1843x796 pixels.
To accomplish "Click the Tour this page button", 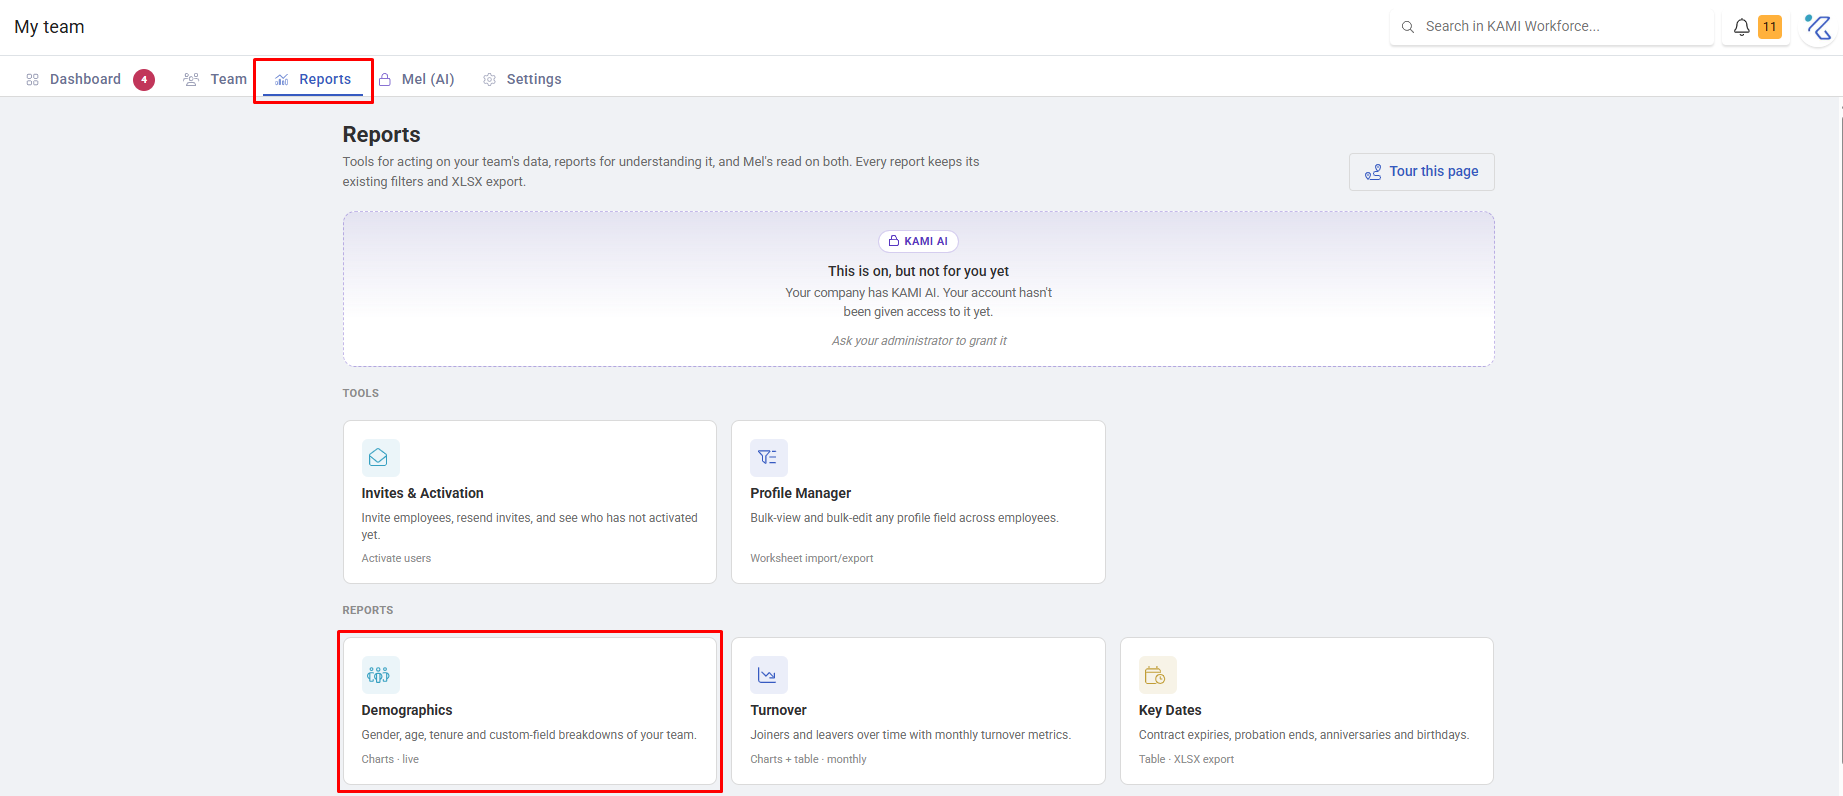I will [x=1421, y=172].
